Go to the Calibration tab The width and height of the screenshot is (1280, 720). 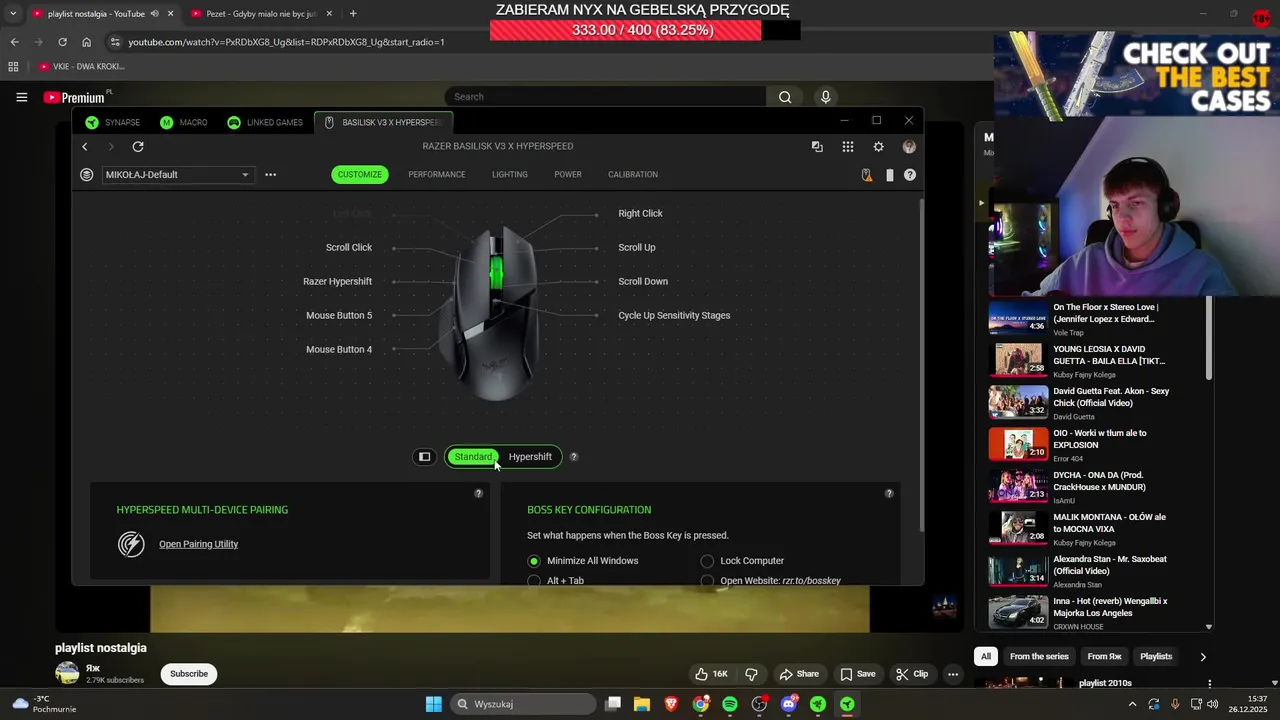pos(633,174)
